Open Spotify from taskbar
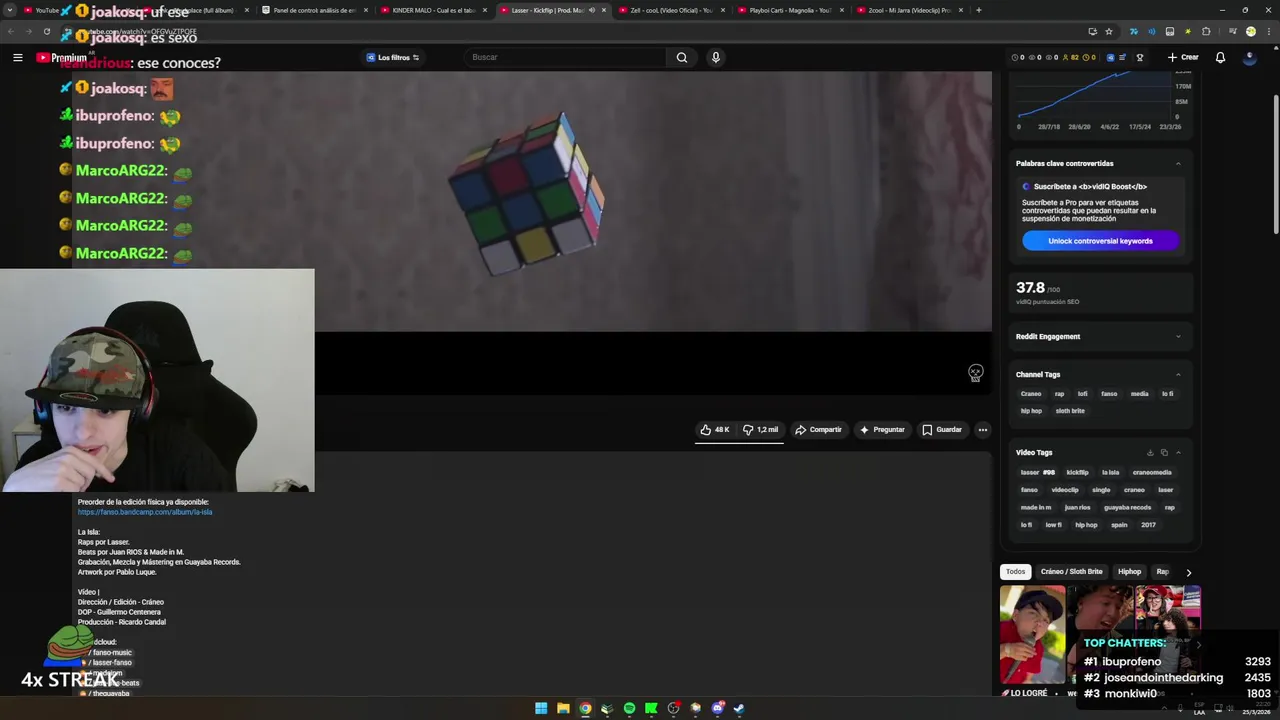This screenshot has width=1280, height=720. pos(629,708)
